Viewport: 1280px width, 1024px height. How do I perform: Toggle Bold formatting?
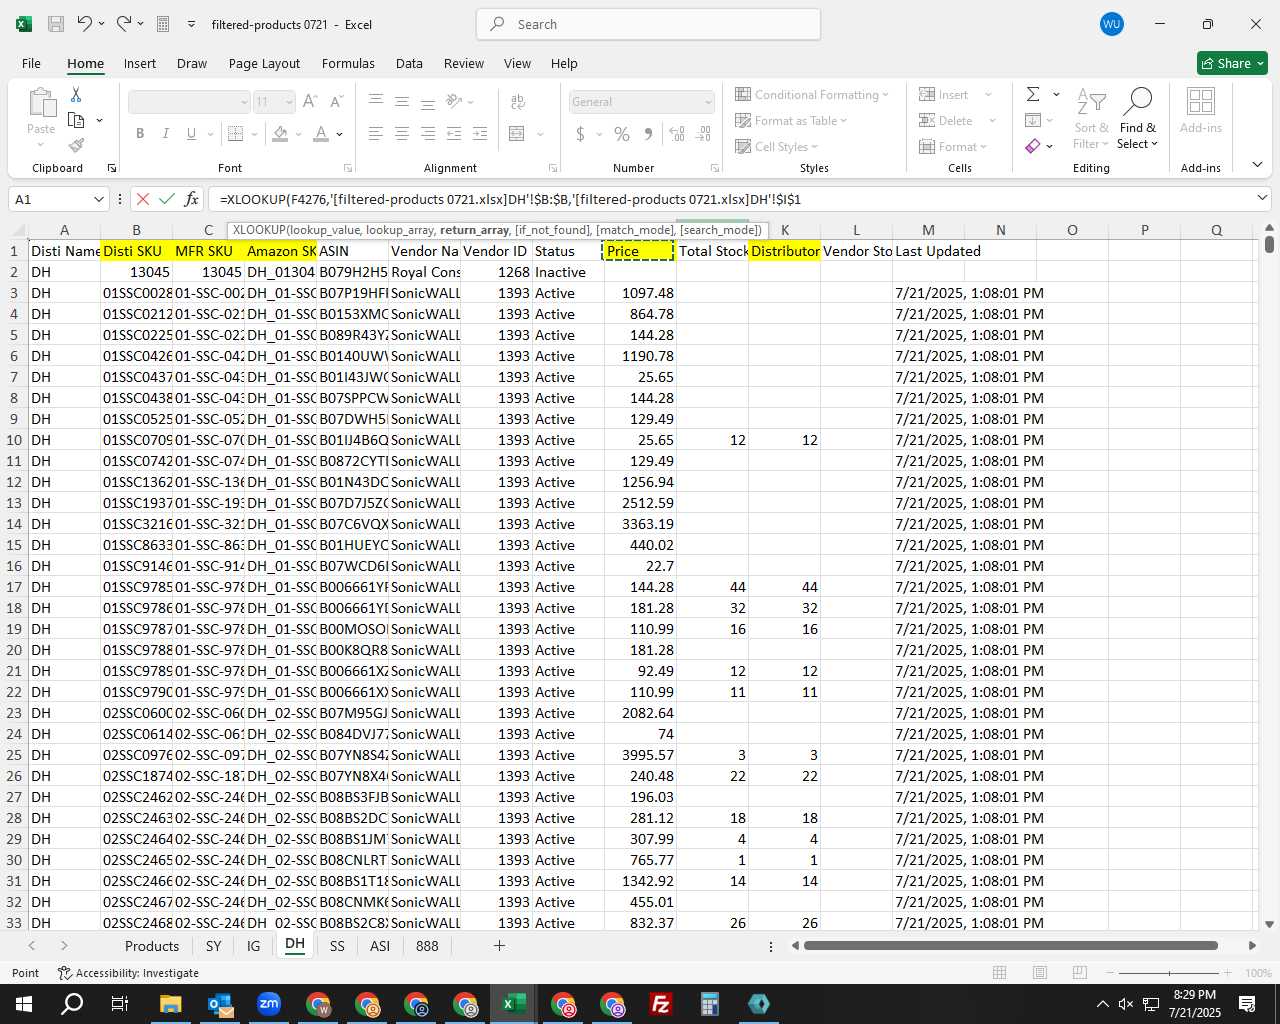click(140, 133)
